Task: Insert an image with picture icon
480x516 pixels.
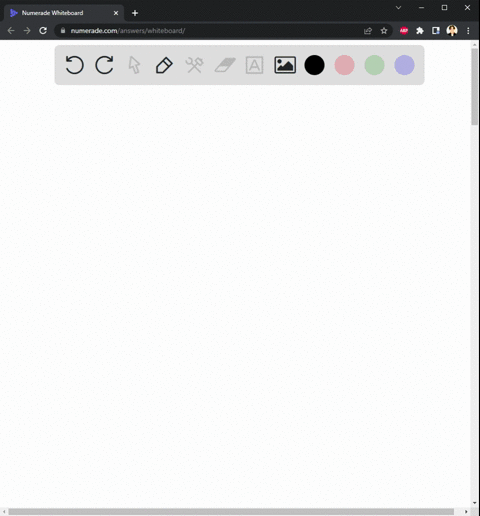Action: (x=285, y=65)
